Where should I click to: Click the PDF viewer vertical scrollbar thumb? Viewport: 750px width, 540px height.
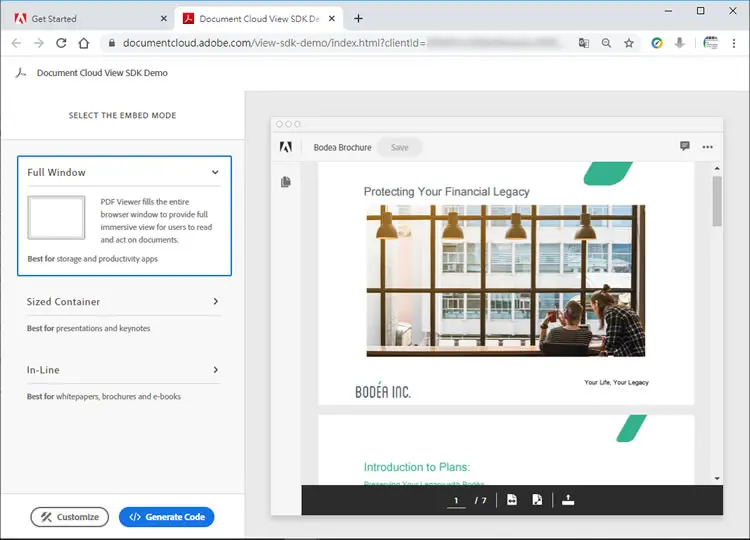point(717,201)
